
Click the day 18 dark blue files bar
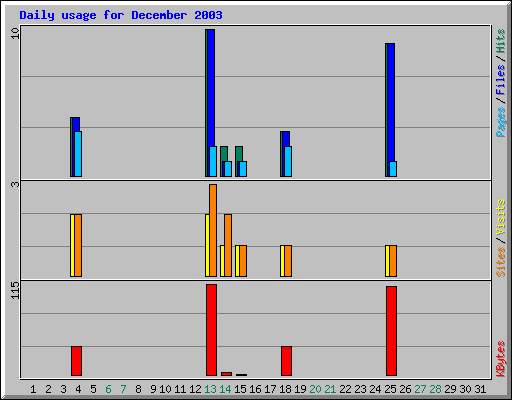tap(286, 139)
